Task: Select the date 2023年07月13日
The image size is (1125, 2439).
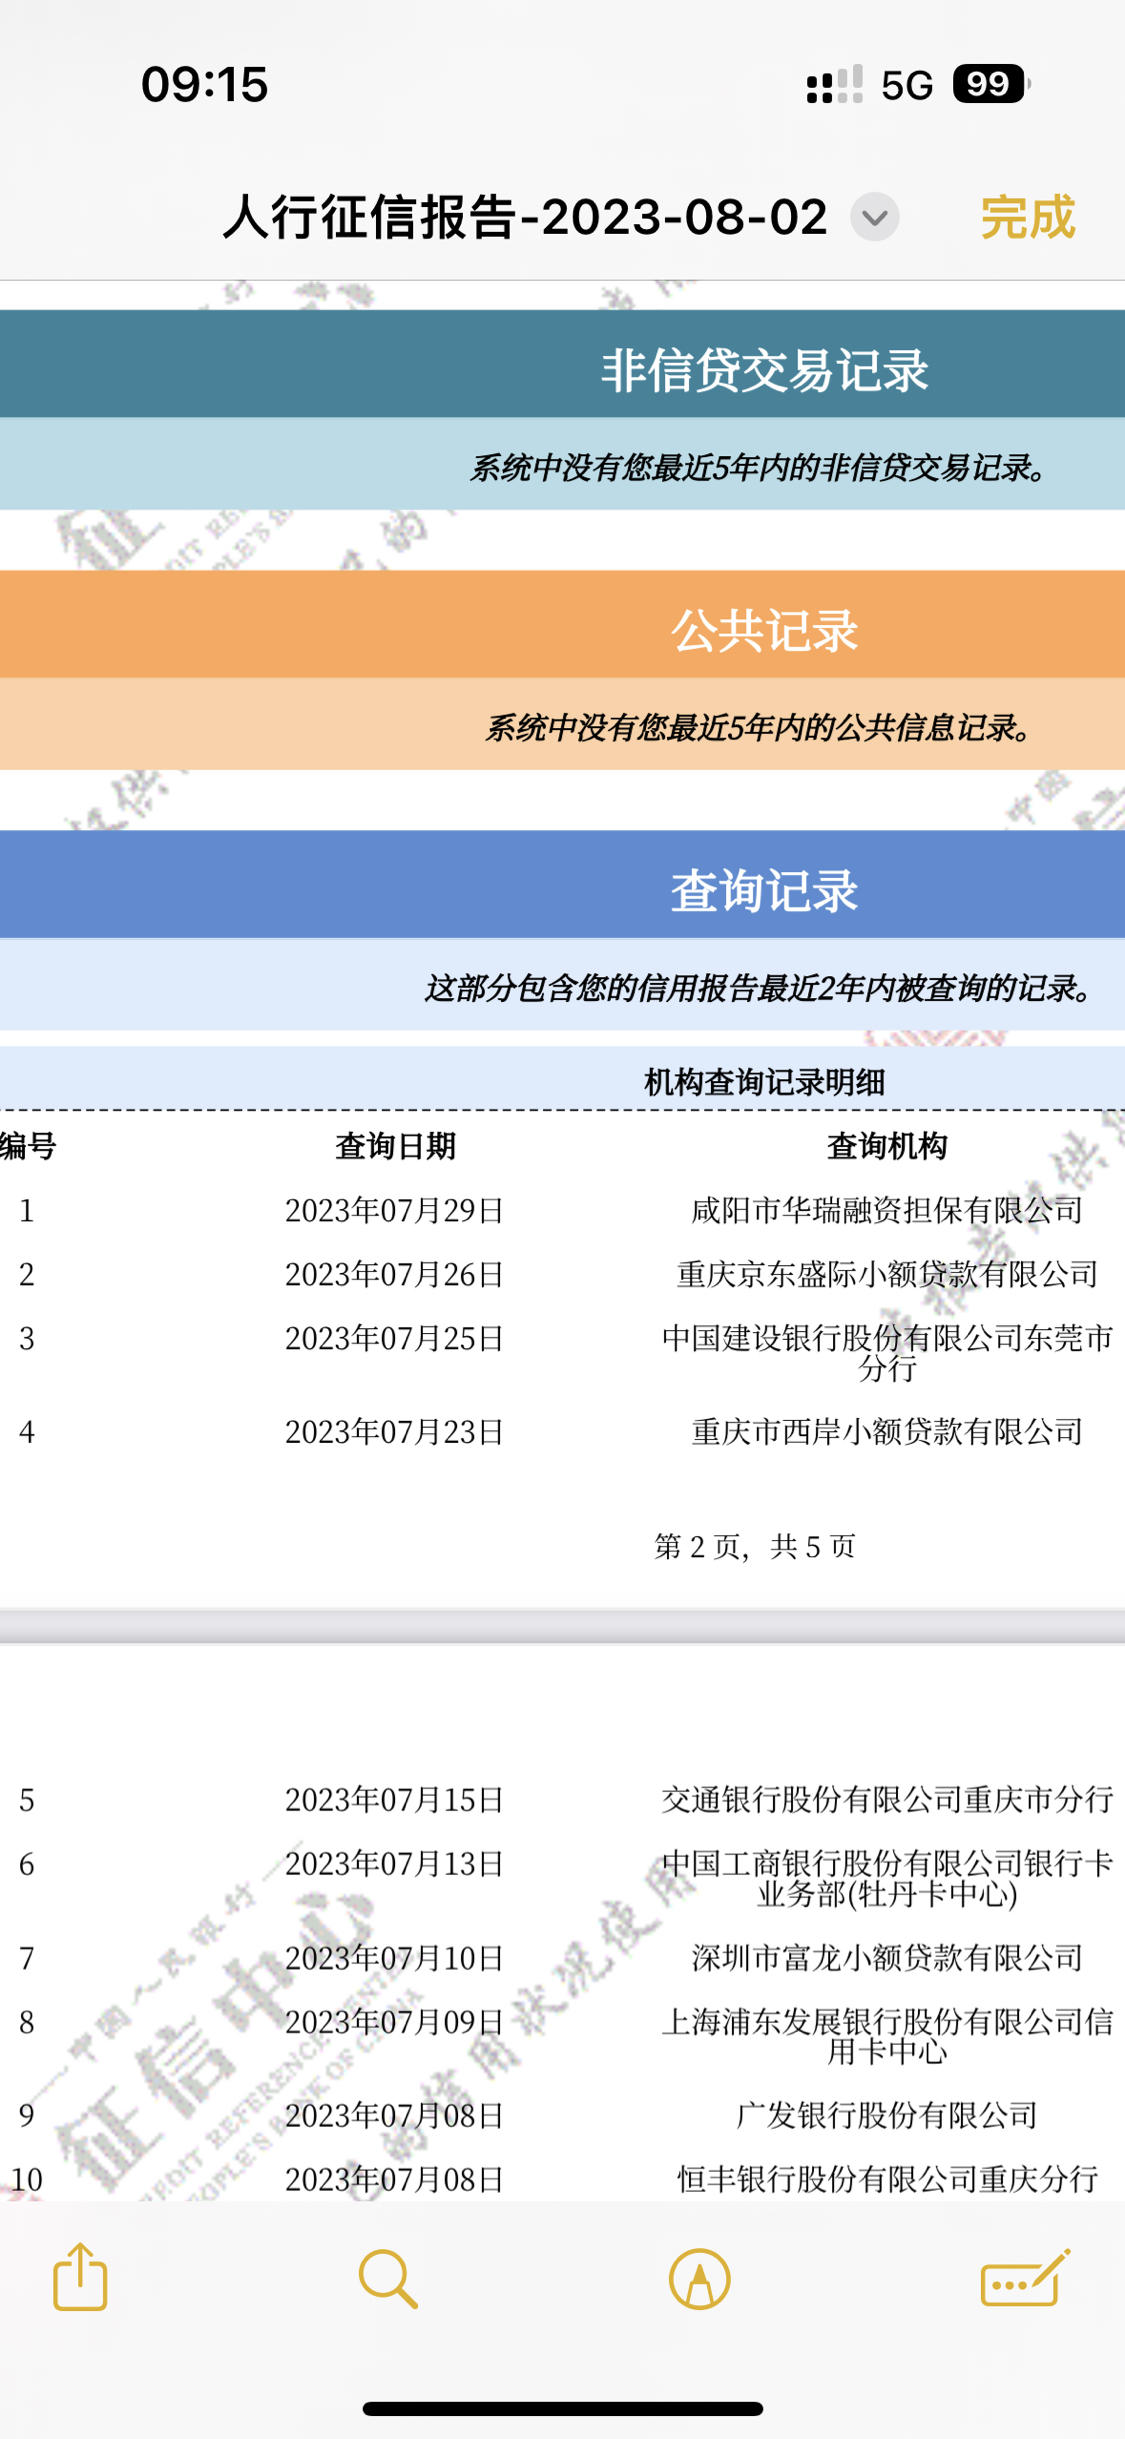Action: [395, 1864]
